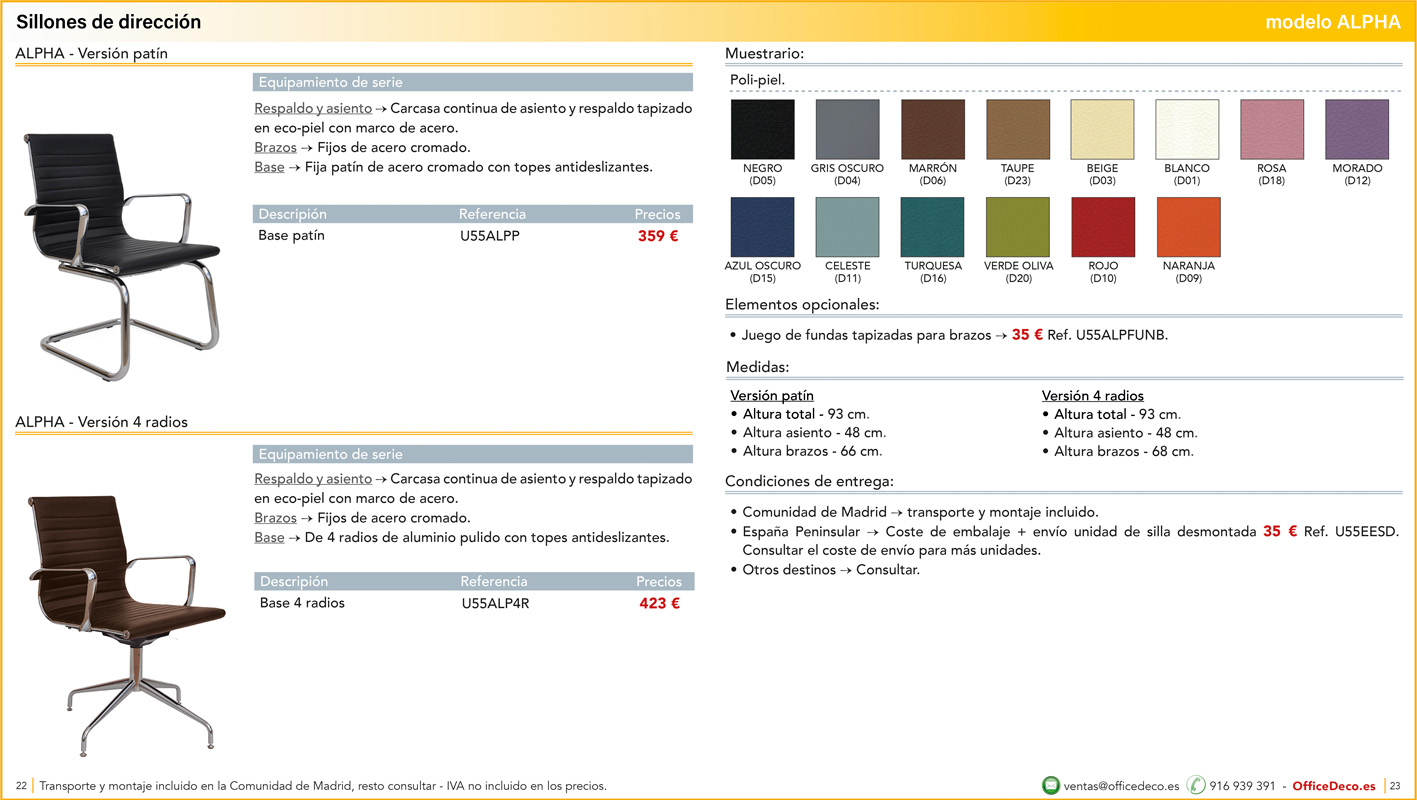Click the lower 'Equipamiento de serie' header bar

(x=473, y=454)
